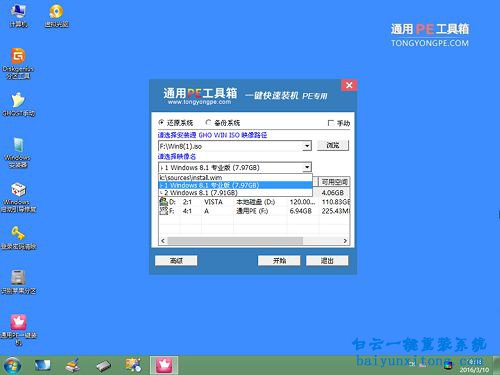Click the brush cleaner icon on the taskbar
Screen dimensions: 500x375
72,365
